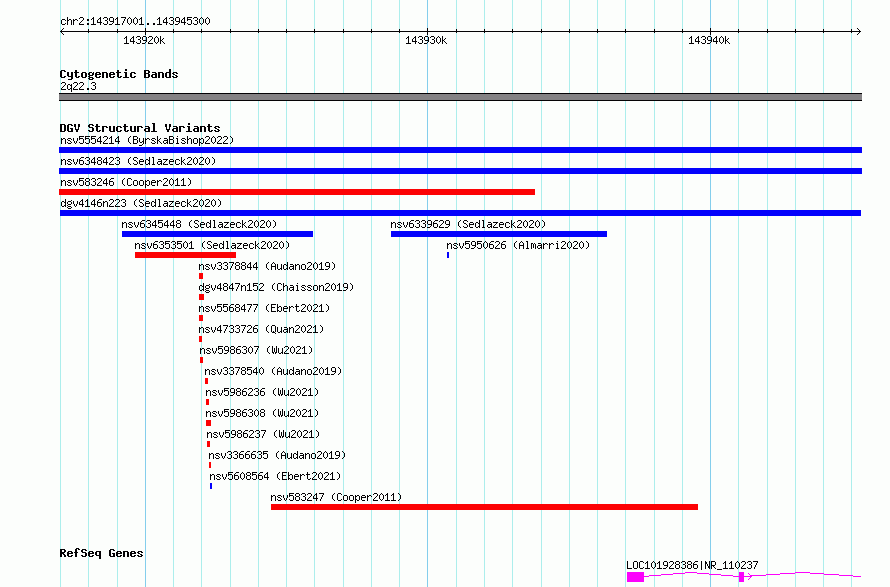Select the red mark under nsv3378844

201,276
